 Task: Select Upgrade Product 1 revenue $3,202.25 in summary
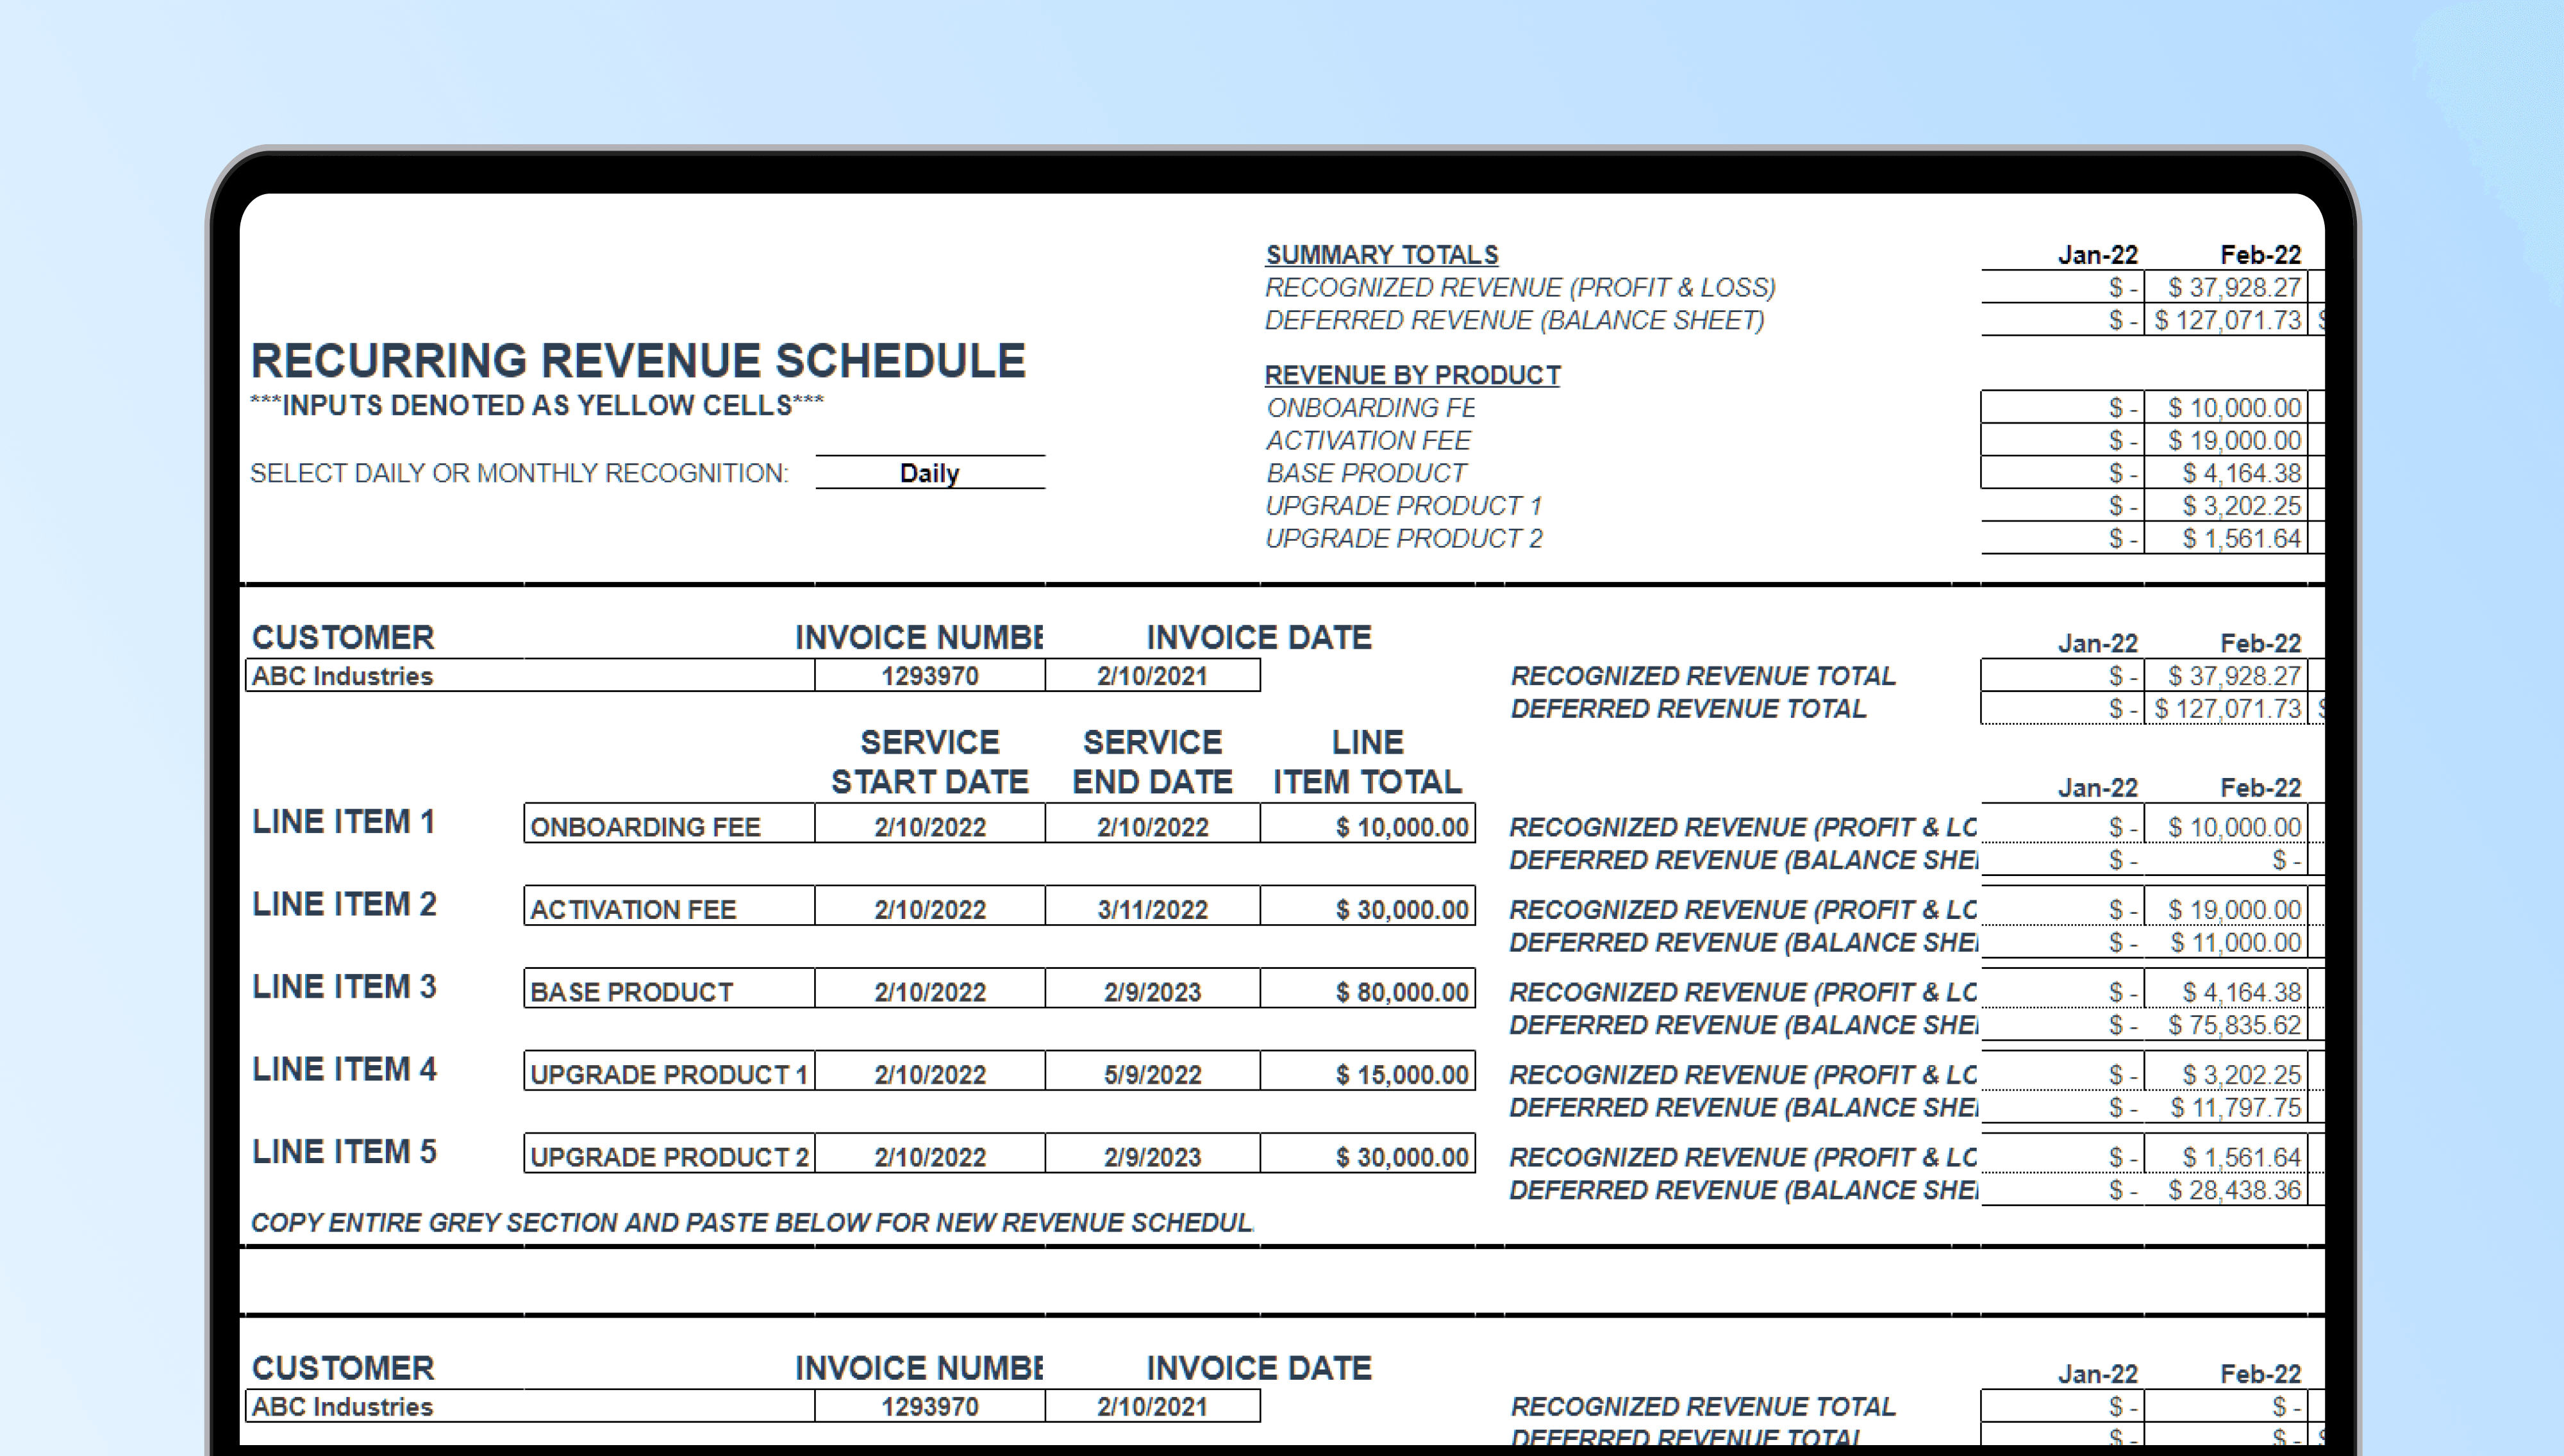(2226, 506)
